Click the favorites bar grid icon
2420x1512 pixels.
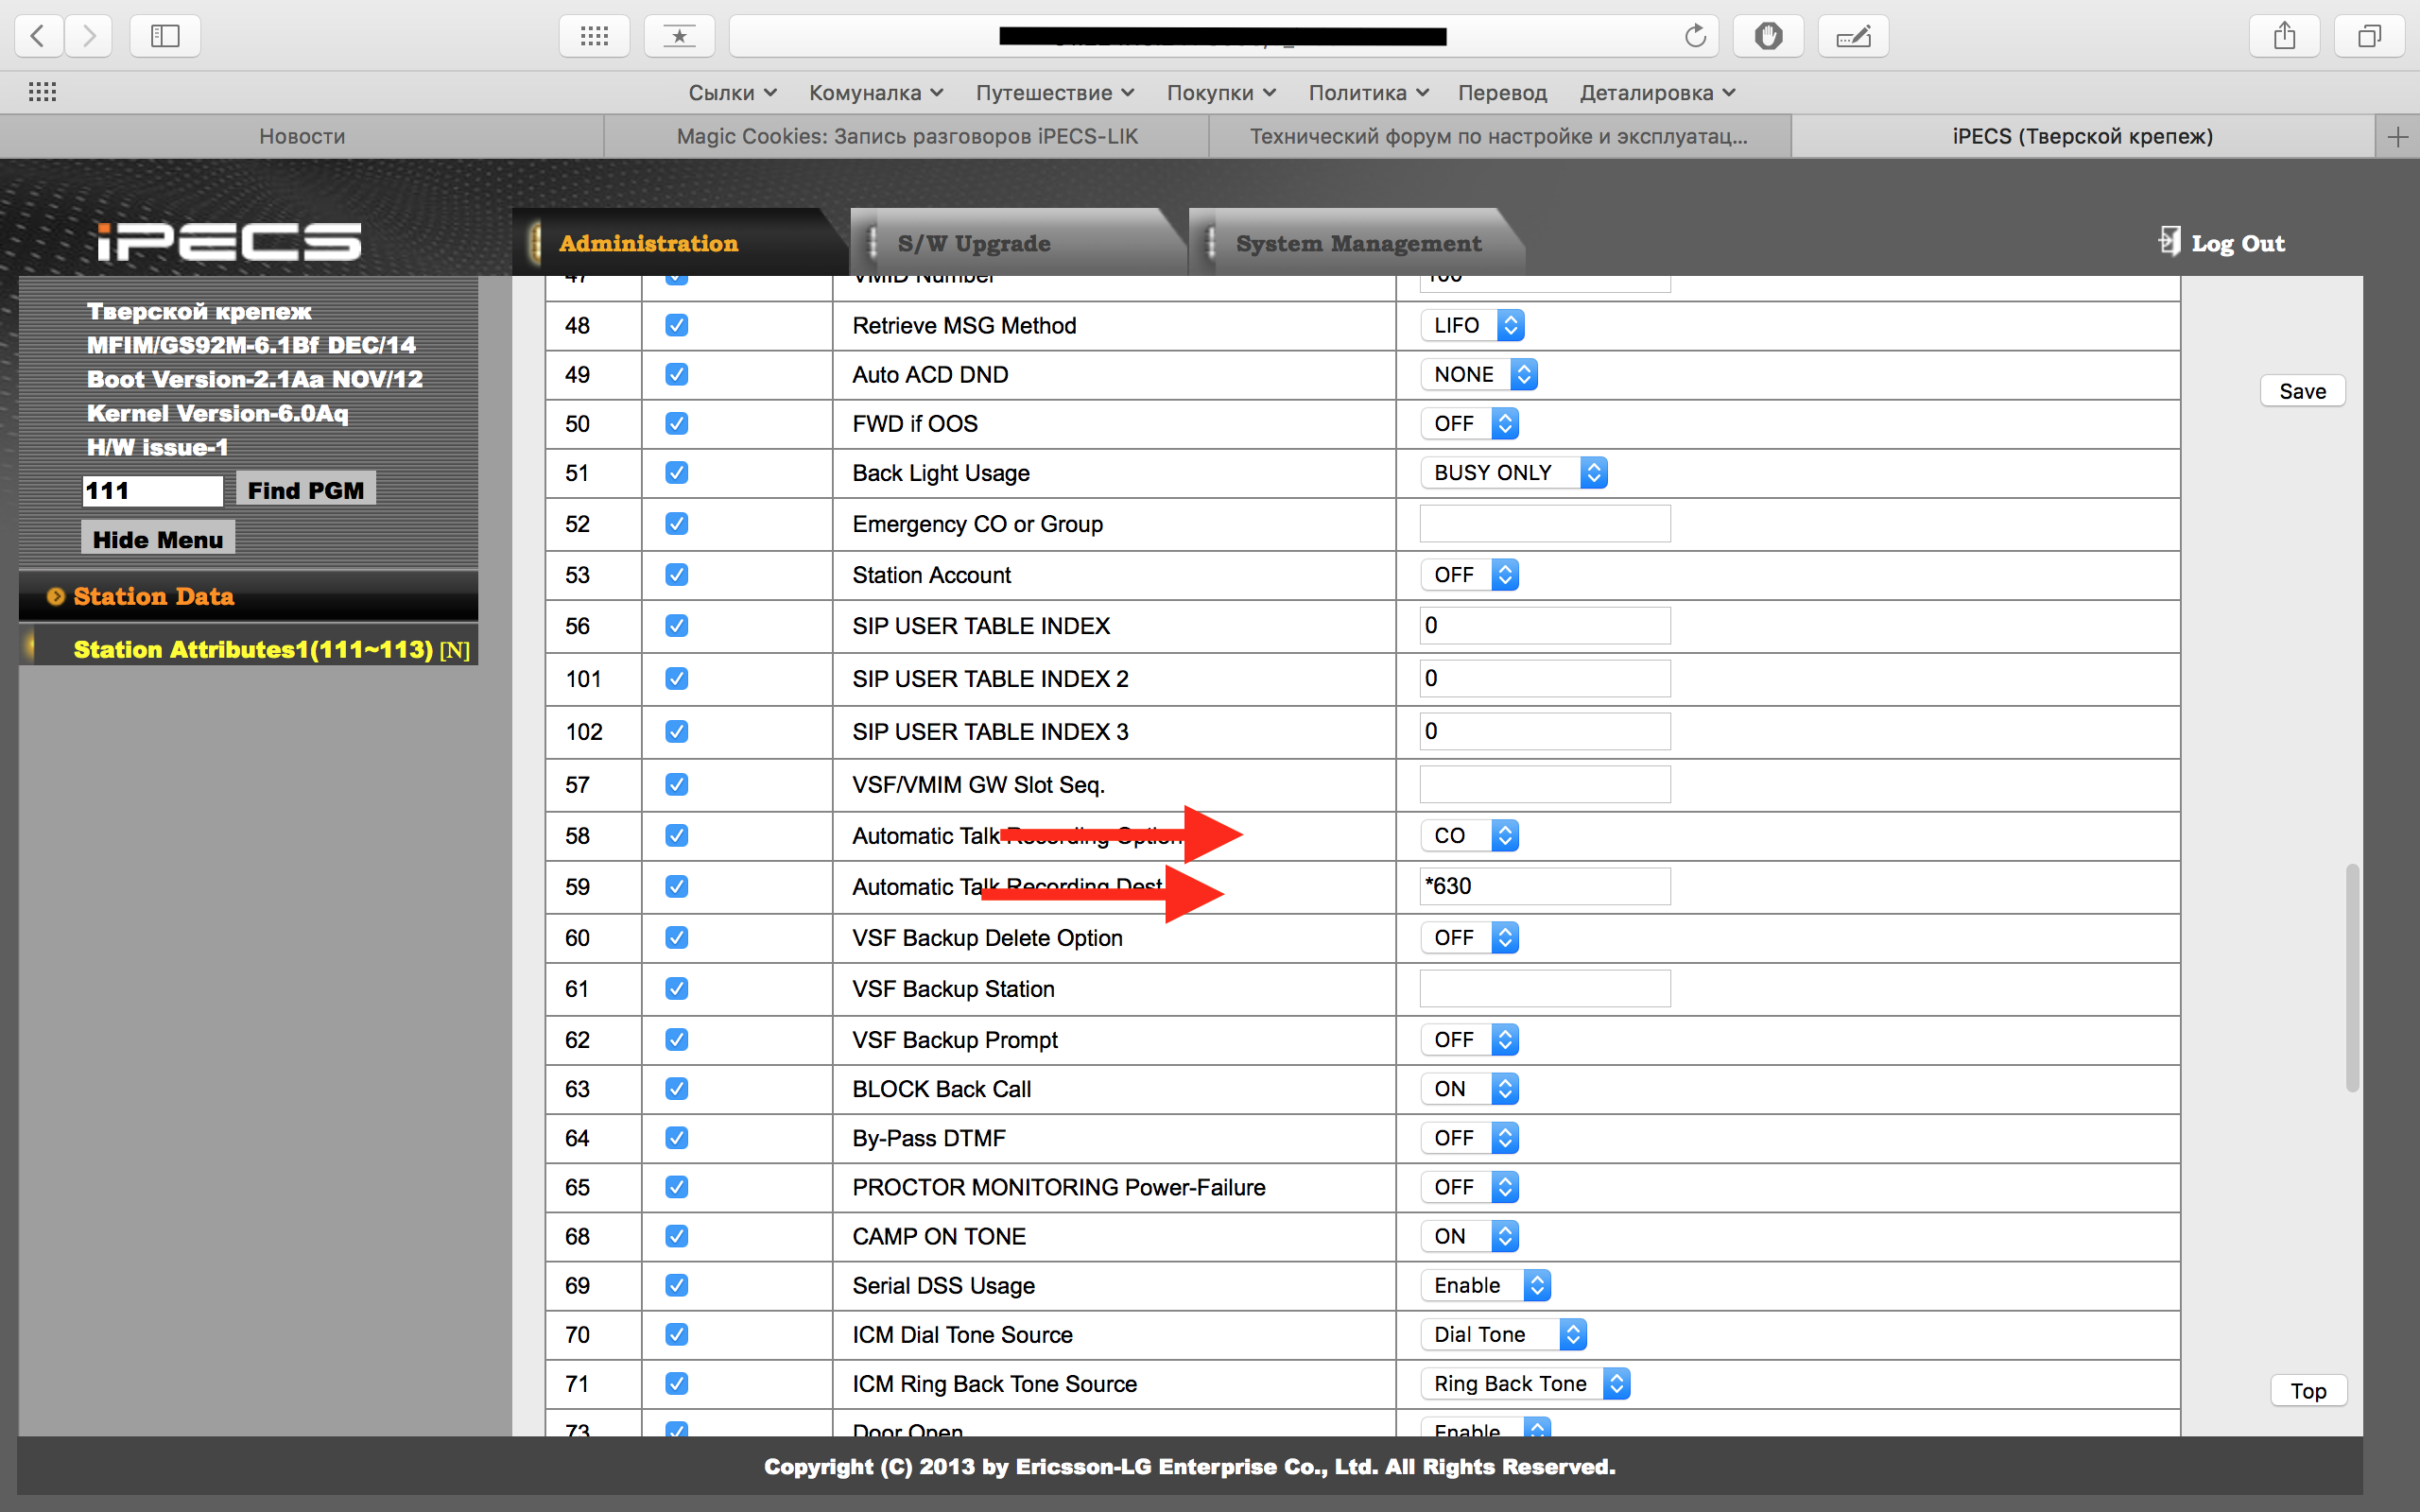tap(42, 92)
